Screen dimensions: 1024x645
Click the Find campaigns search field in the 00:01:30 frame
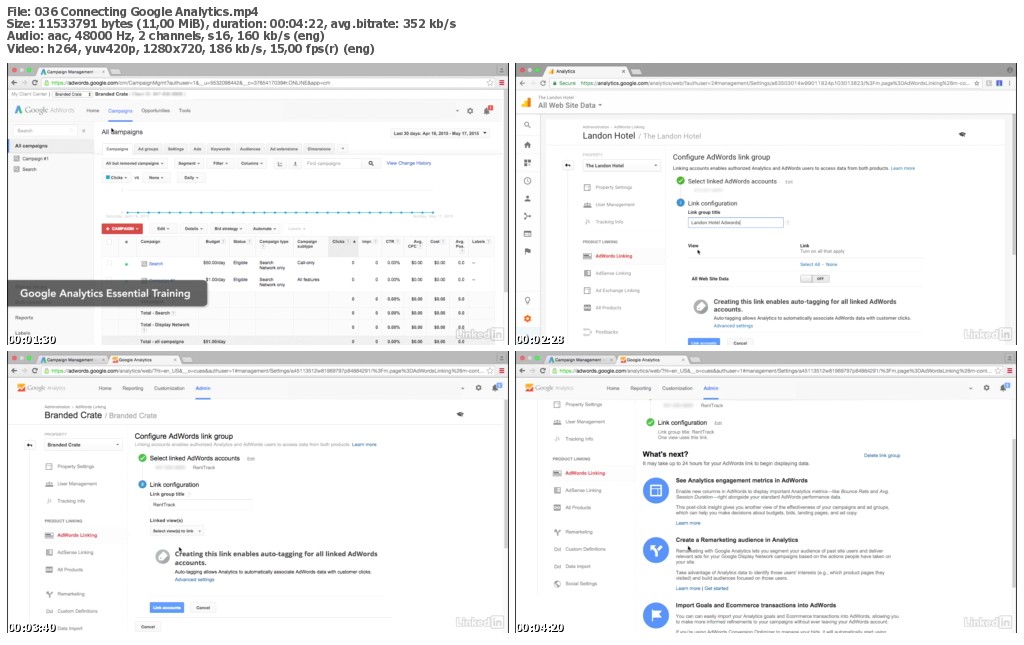click(332, 163)
